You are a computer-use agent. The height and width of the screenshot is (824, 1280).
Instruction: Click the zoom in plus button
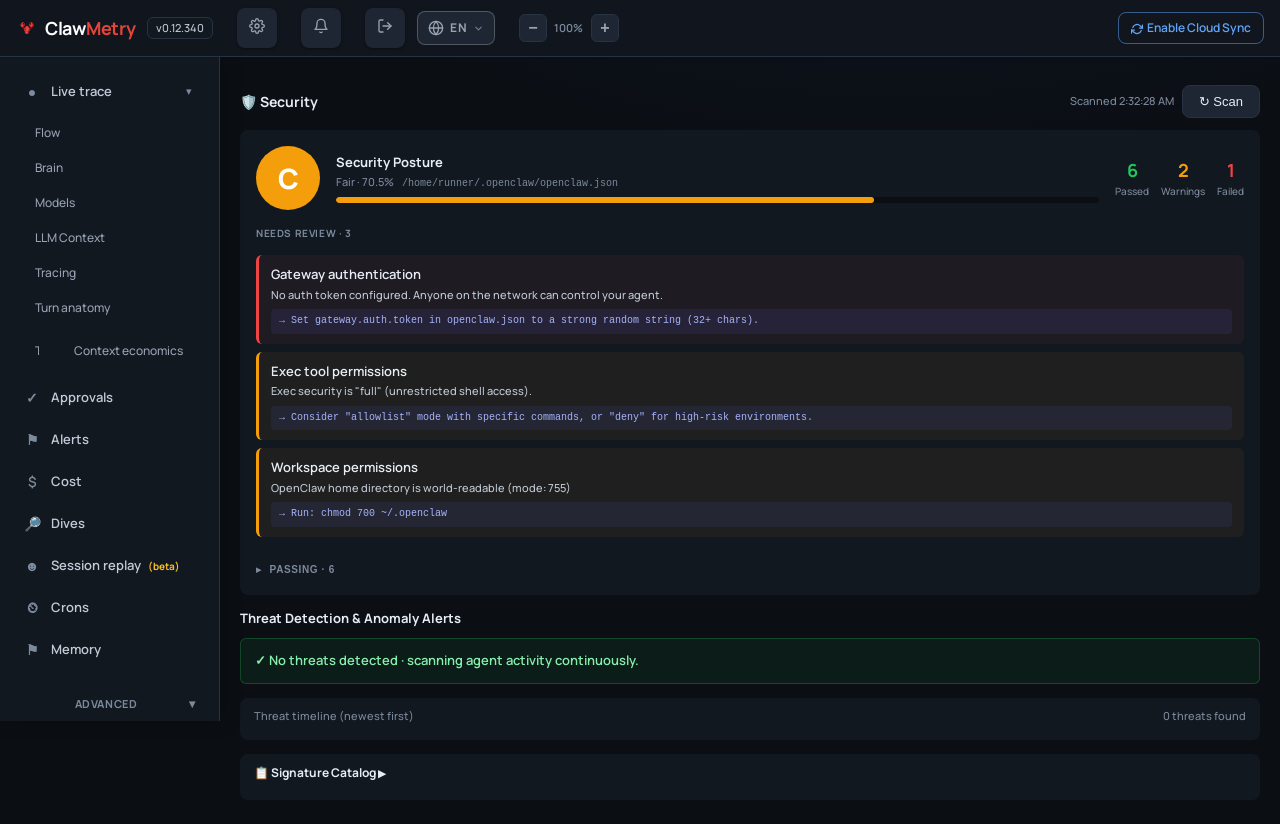coord(605,28)
